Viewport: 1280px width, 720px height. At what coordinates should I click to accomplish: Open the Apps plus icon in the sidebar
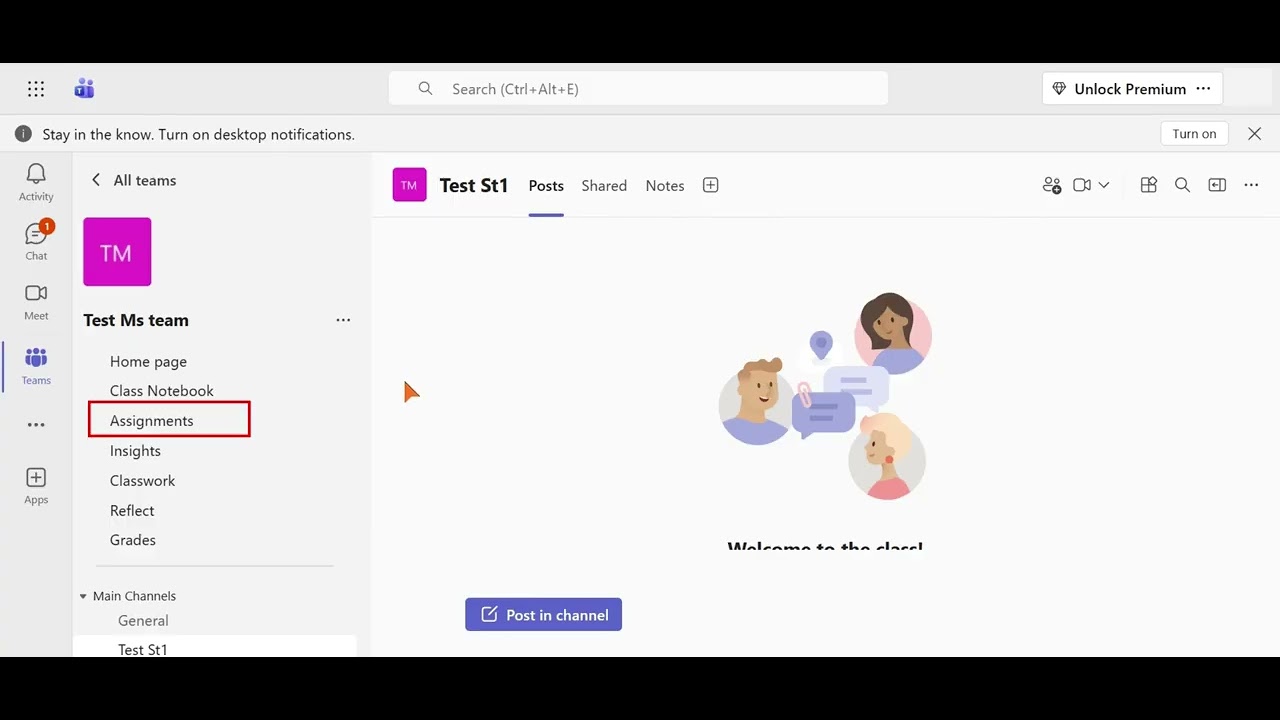(x=36, y=486)
